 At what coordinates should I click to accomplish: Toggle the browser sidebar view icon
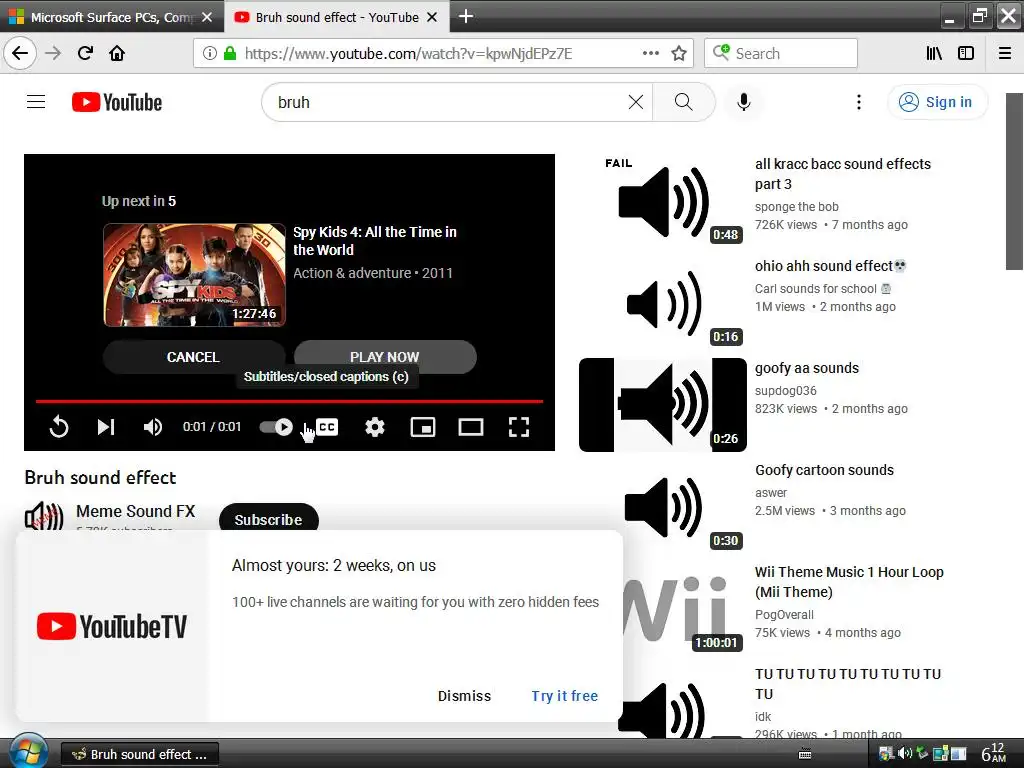[966, 53]
